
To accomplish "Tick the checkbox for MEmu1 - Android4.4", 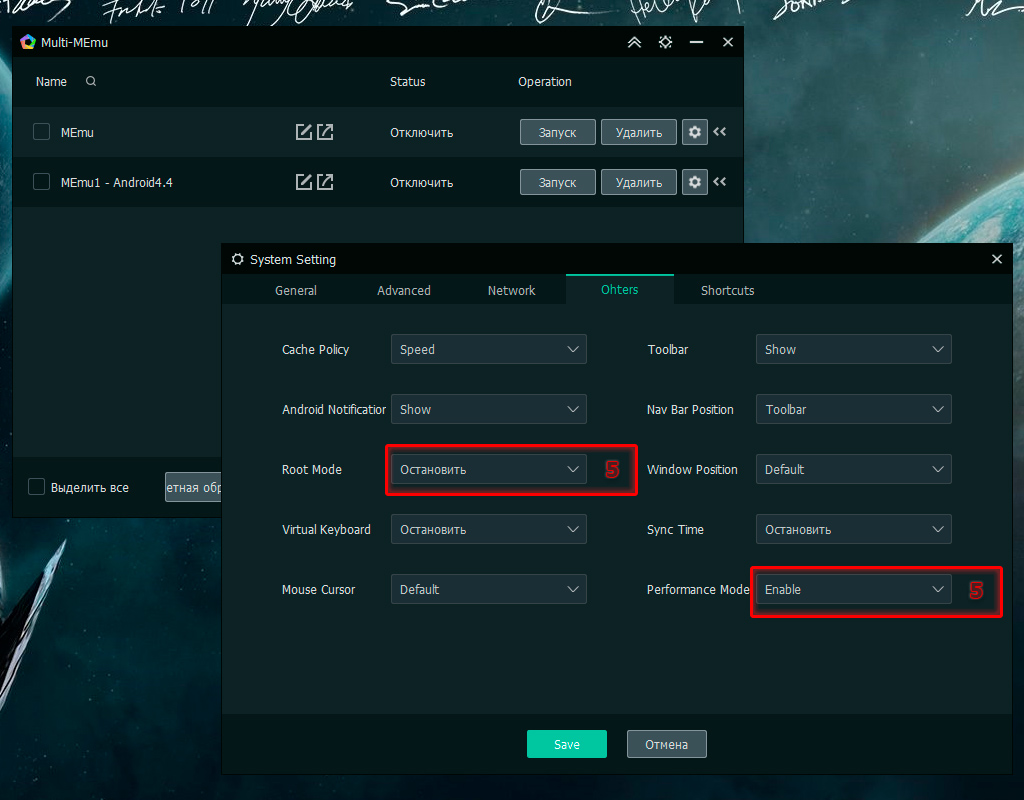I will [x=42, y=182].
